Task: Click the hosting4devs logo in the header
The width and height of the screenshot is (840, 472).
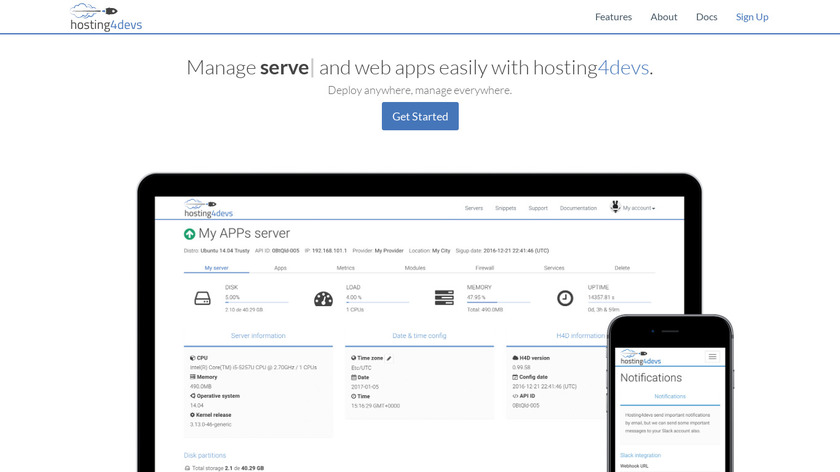Action: pos(106,17)
